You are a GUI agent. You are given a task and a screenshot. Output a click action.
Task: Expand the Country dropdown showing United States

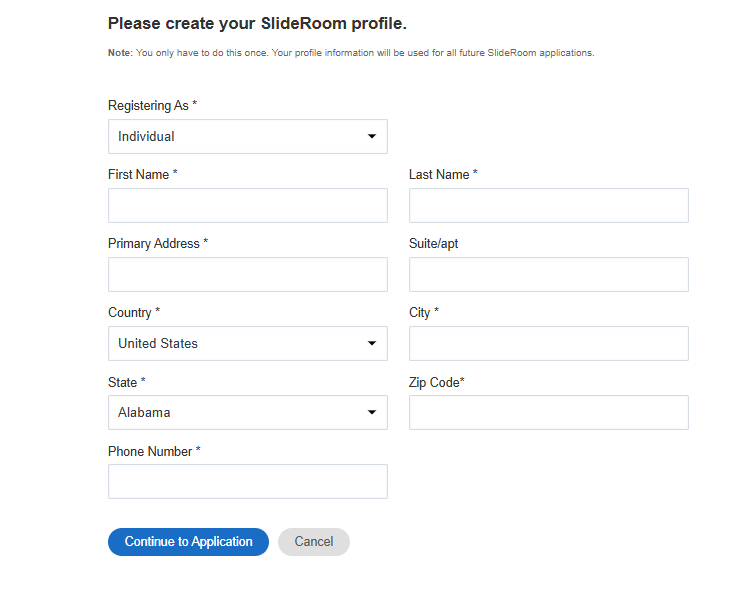tap(247, 344)
